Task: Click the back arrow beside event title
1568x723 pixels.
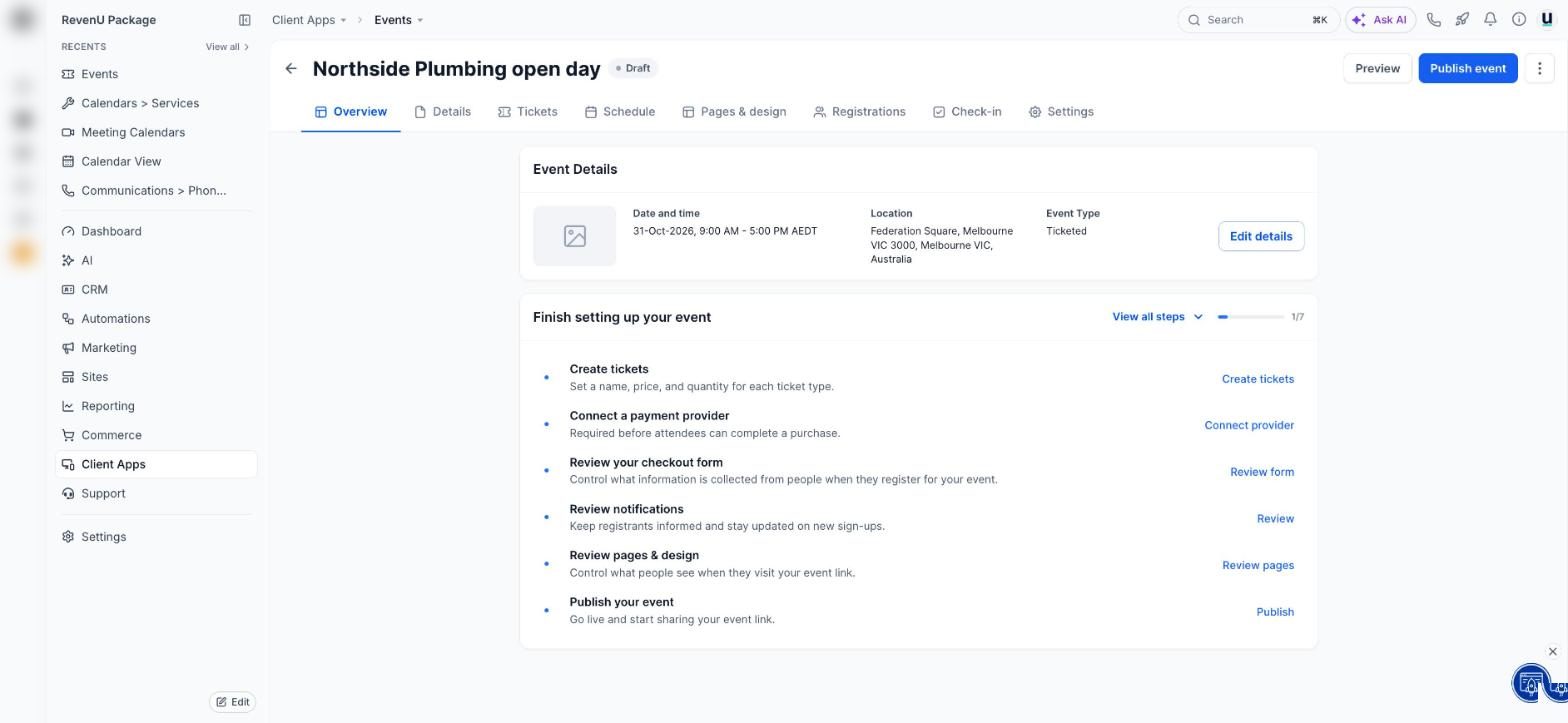Action: pyautogui.click(x=291, y=69)
